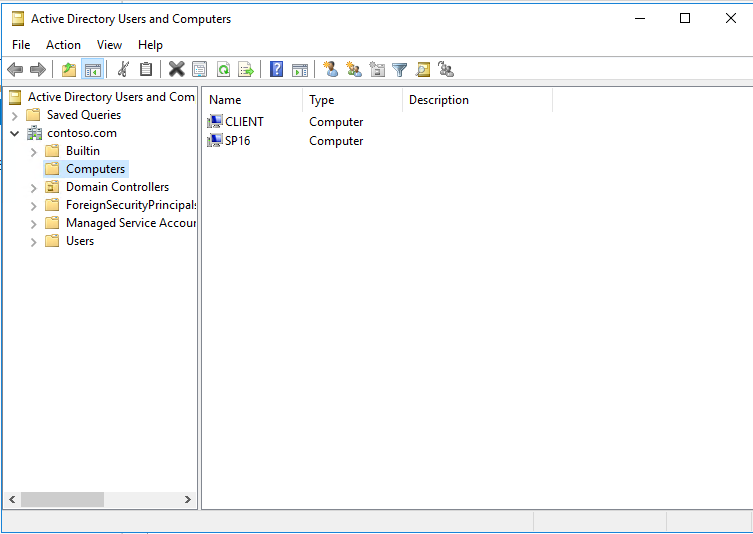
Task: Click Type cell of CLIENT row
Action: point(336,122)
